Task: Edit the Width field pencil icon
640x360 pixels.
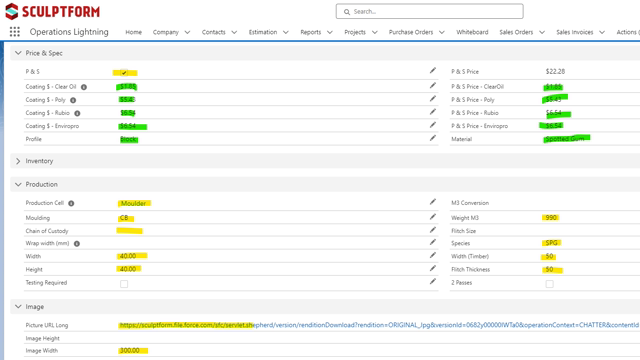Action: pos(433,256)
